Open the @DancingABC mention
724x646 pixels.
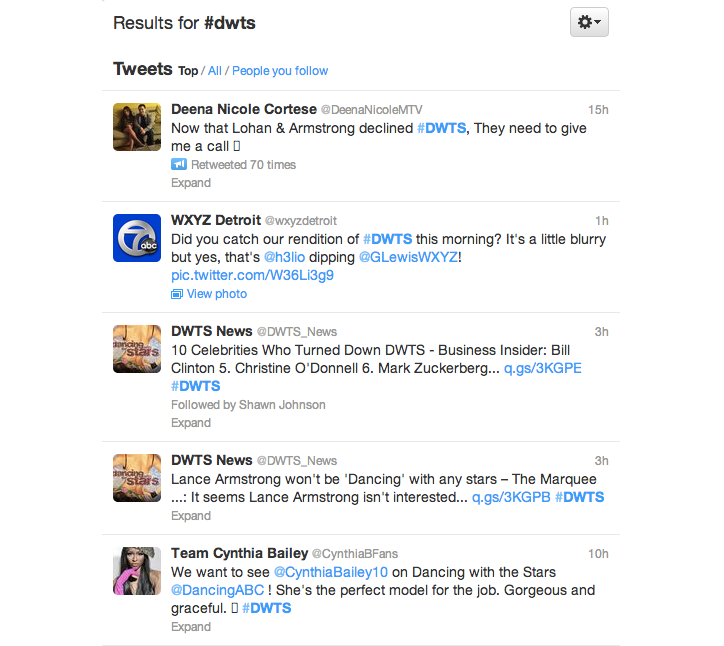pos(217,590)
